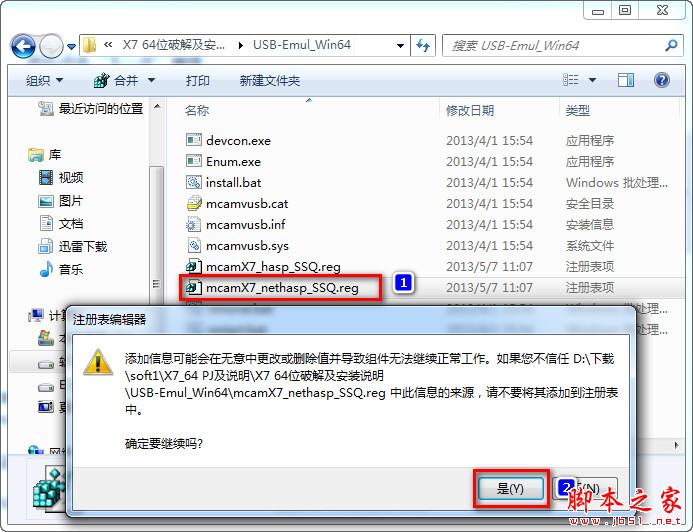
Task: Click the mcamX7_hasp_SSQ.reg file name
Action: (x=273, y=266)
